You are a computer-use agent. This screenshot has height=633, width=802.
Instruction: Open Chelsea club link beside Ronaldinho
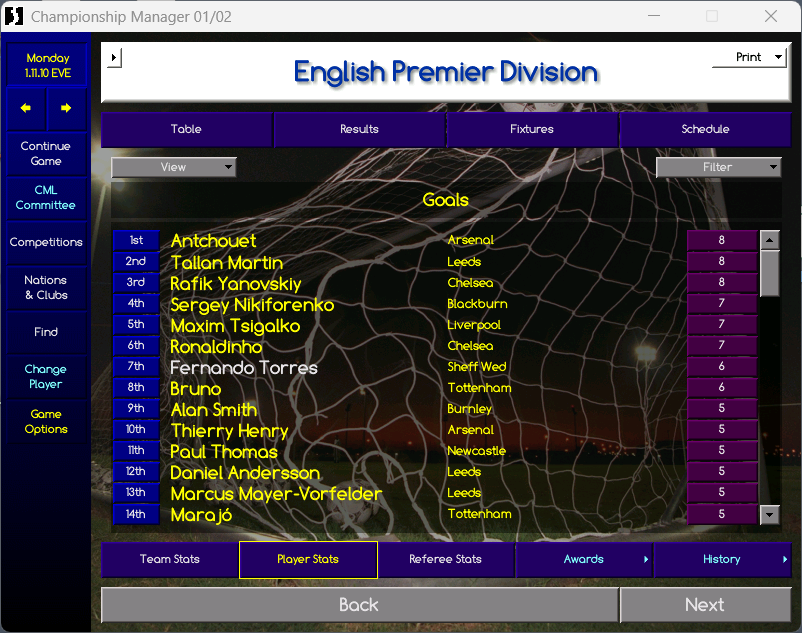point(470,346)
